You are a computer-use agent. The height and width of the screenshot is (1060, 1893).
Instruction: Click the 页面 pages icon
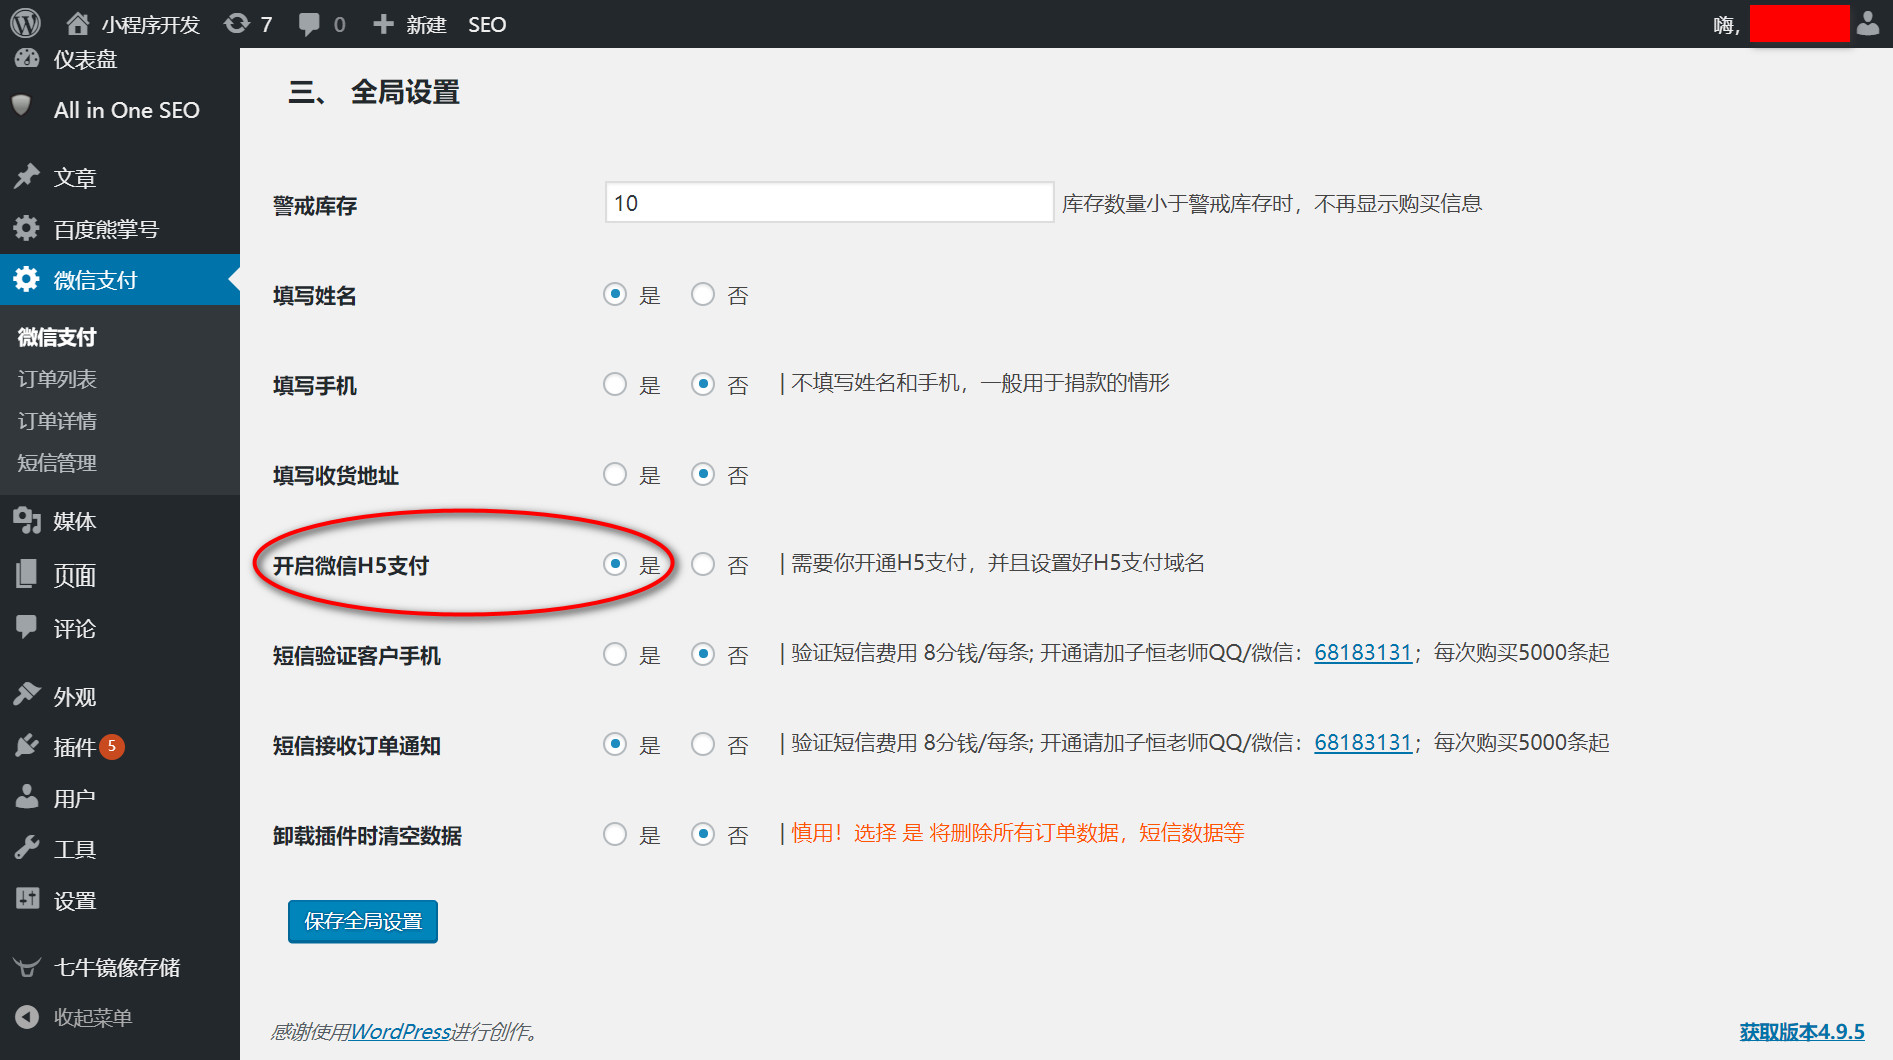pos(26,573)
